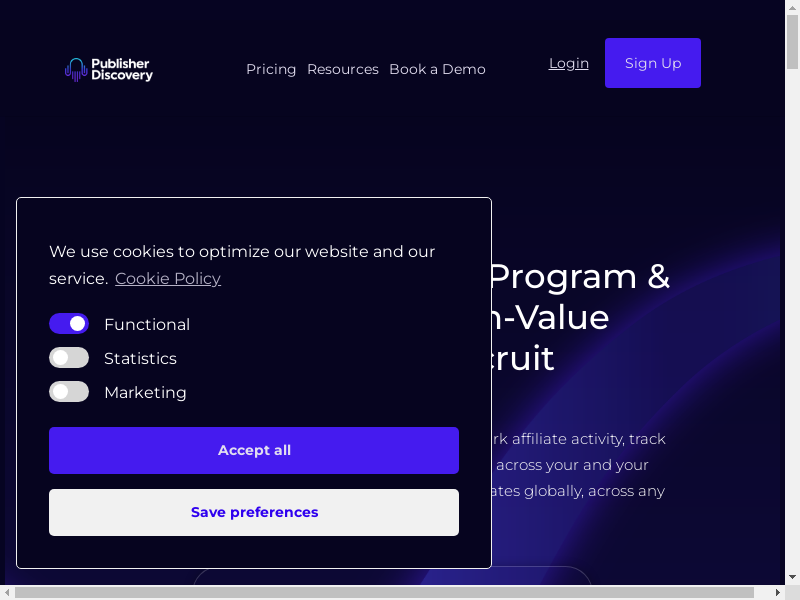Click the Functional label in cookie banner

[147, 324]
